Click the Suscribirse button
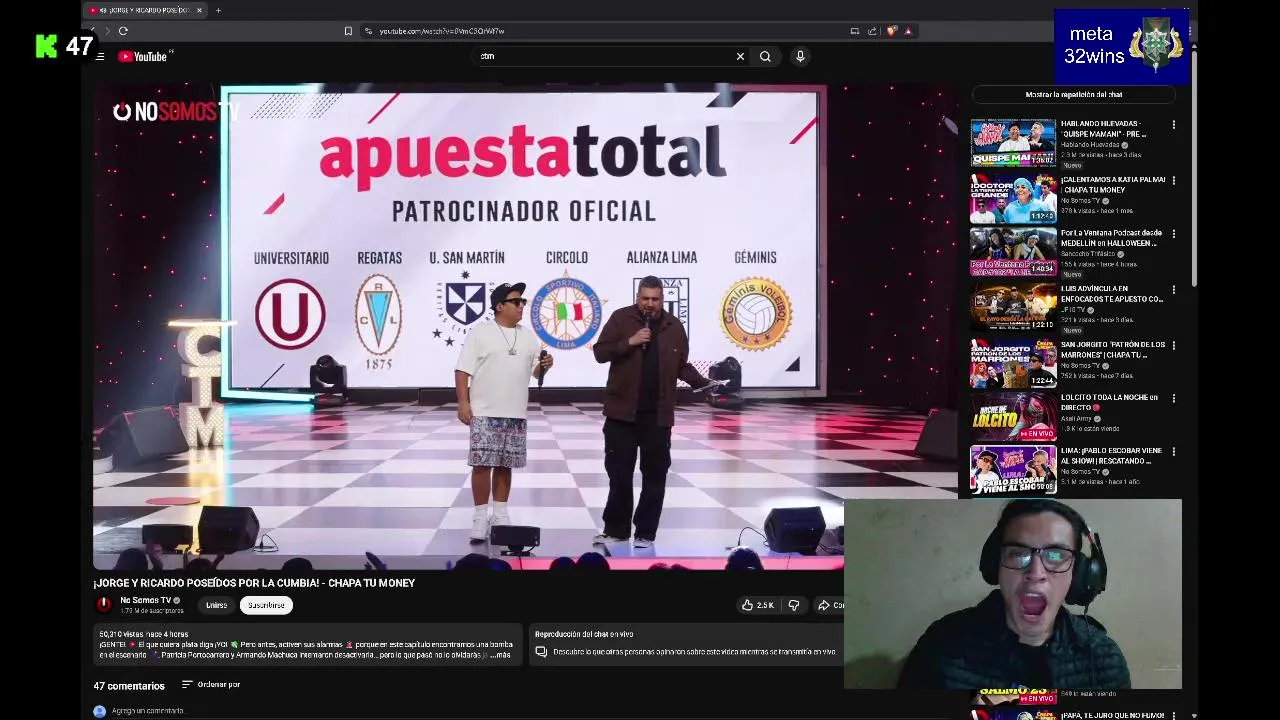 [266, 605]
